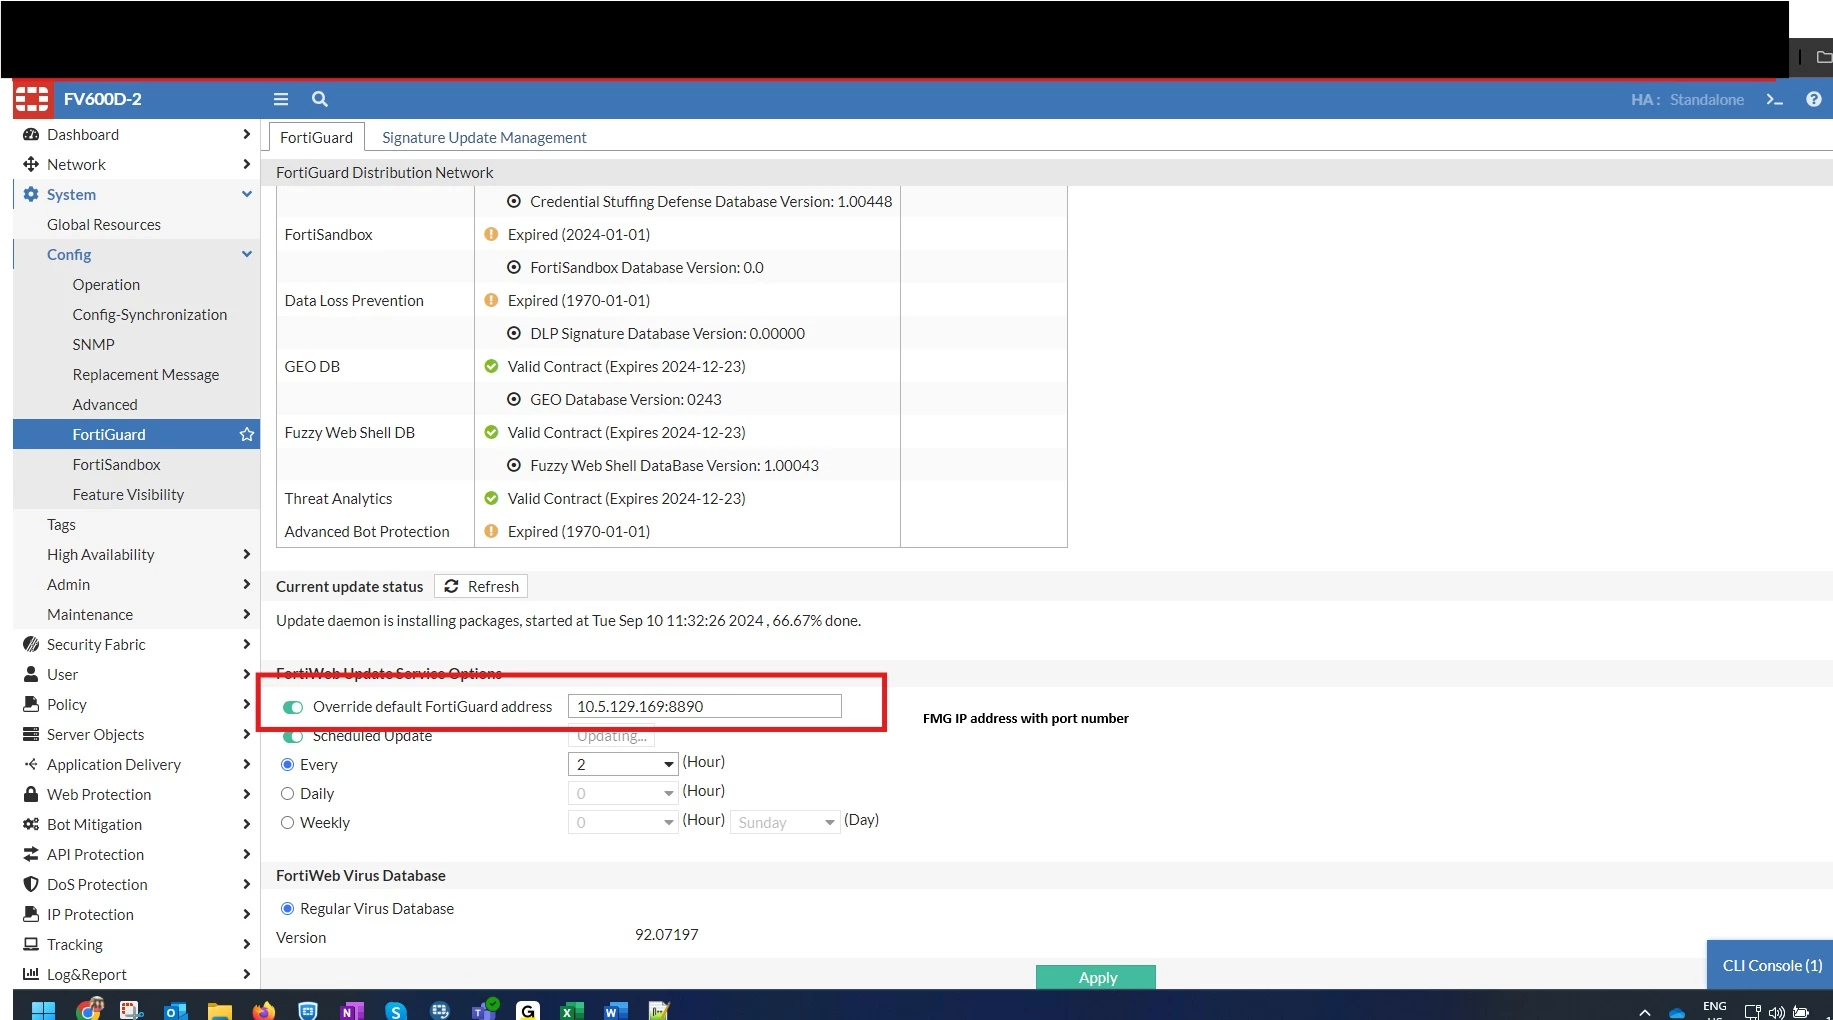This screenshot has height=1020, width=1833.
Task: Click the Application Delivery icon
Action: tap(31, 764)
